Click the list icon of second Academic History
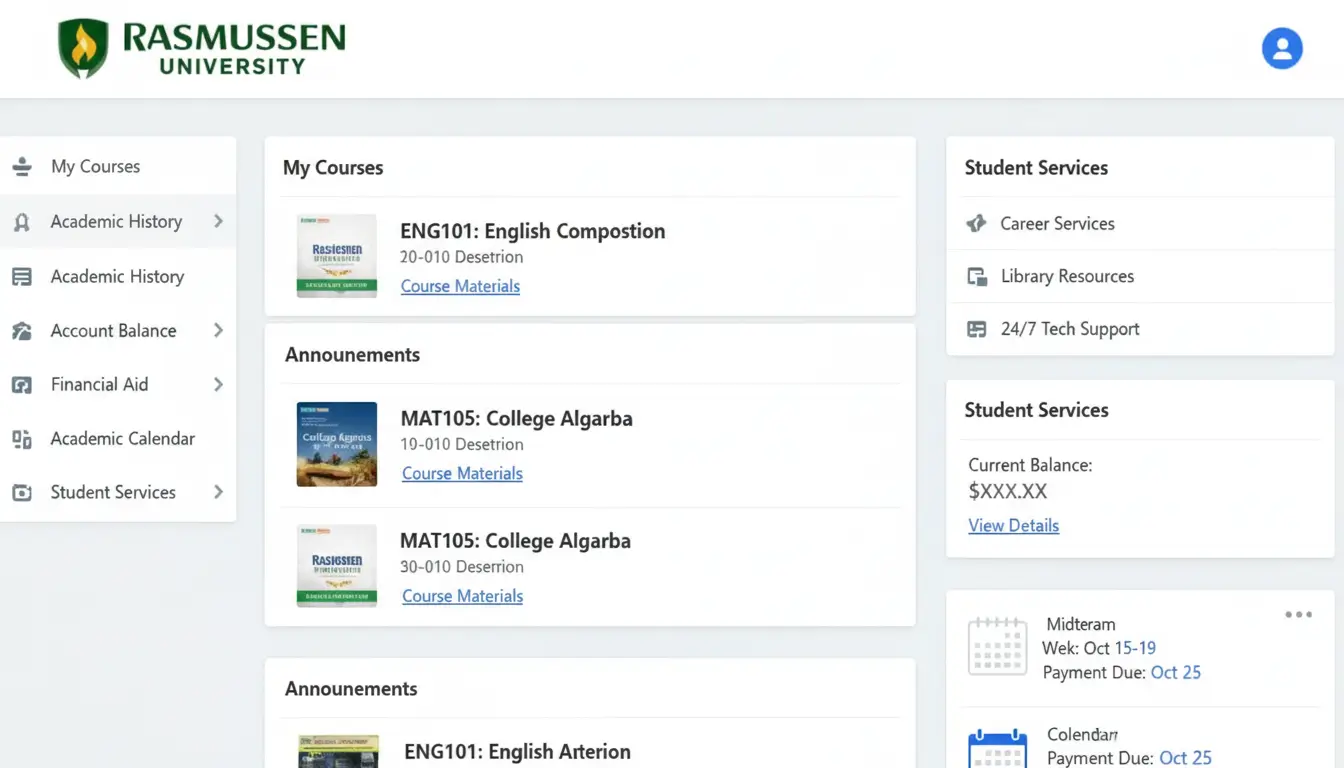The height and width of the screenshot is (768, 1344). coord(22,277)
